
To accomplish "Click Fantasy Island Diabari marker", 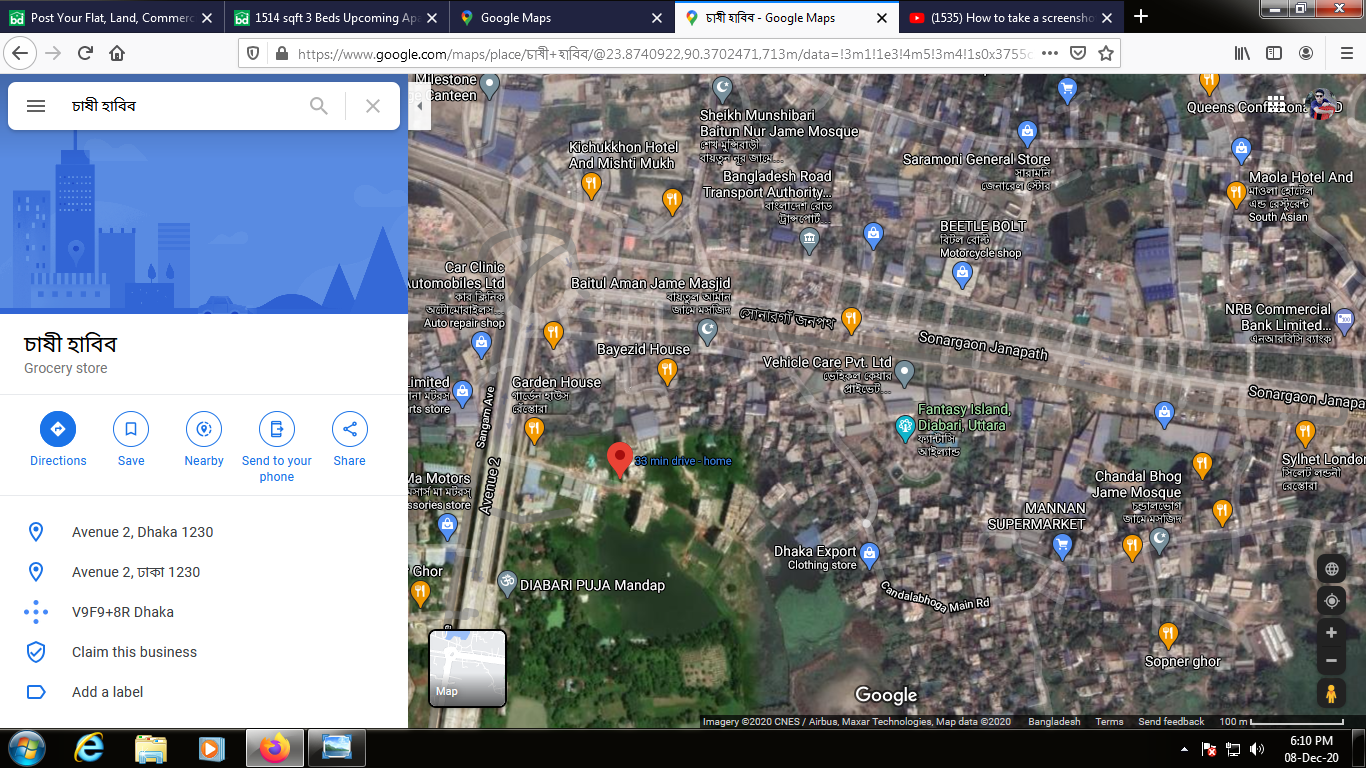I will coord(905,427).
